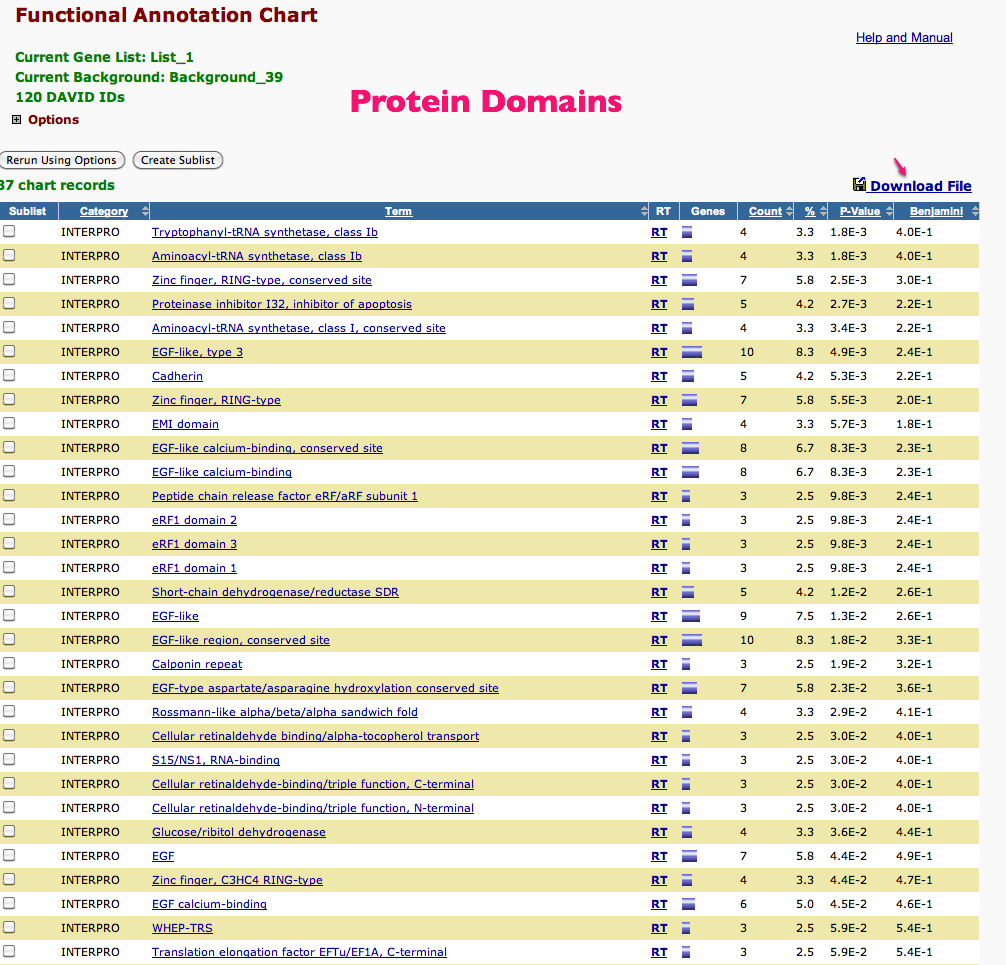The height and width of the screenshot is (965, 1006).
Task: Click the gene bar for EMI domain
Action: click(686, 424)
